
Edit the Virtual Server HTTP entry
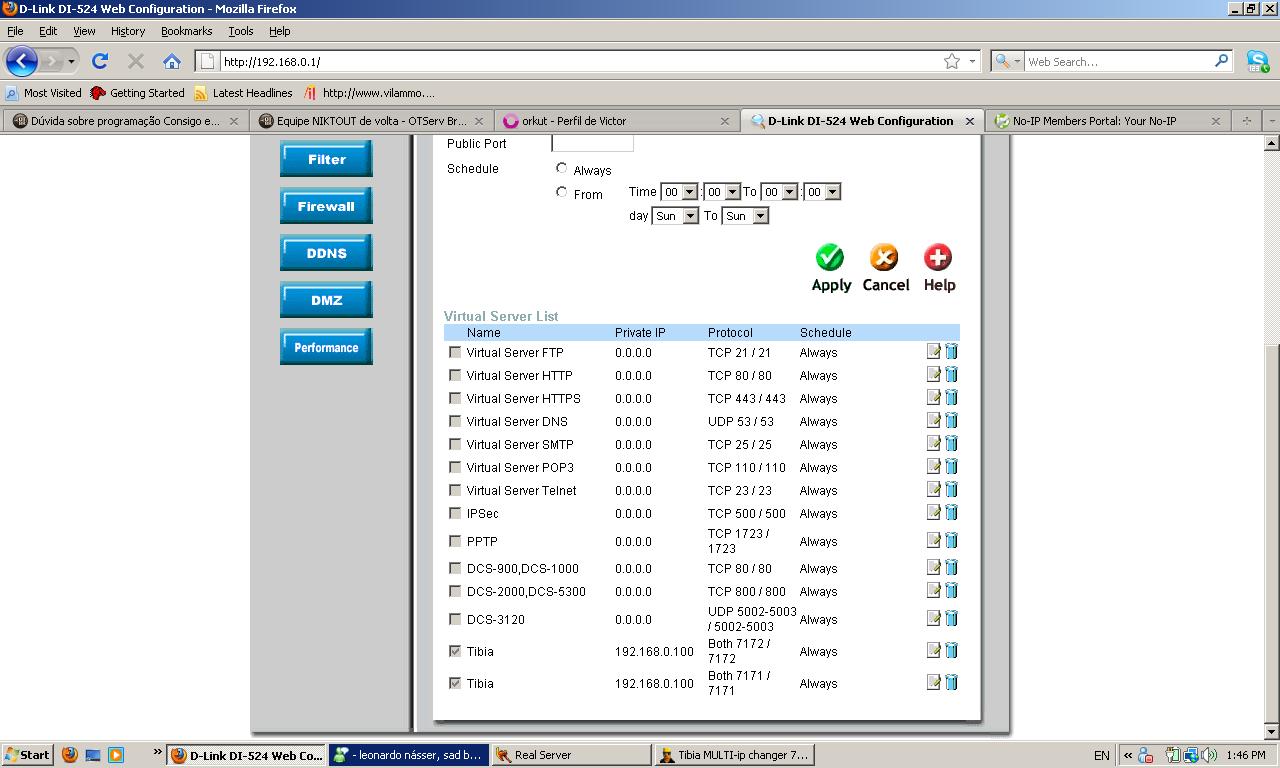tap(933, 374)
